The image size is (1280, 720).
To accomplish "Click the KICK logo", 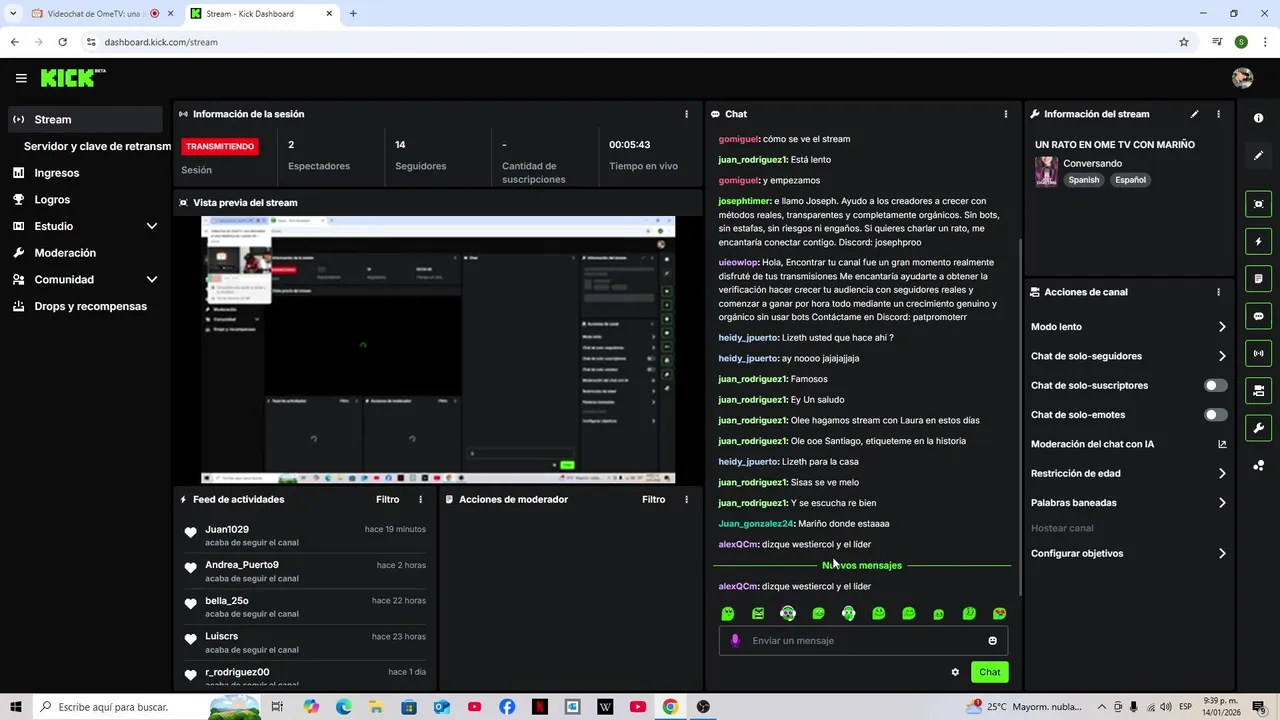I will coord(72,78).
